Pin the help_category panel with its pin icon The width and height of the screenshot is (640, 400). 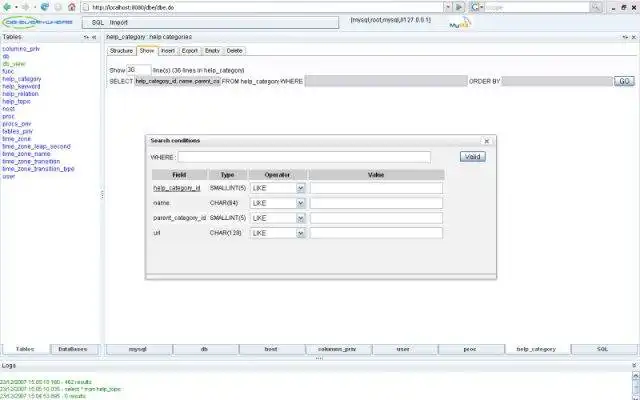pos(625,37)
